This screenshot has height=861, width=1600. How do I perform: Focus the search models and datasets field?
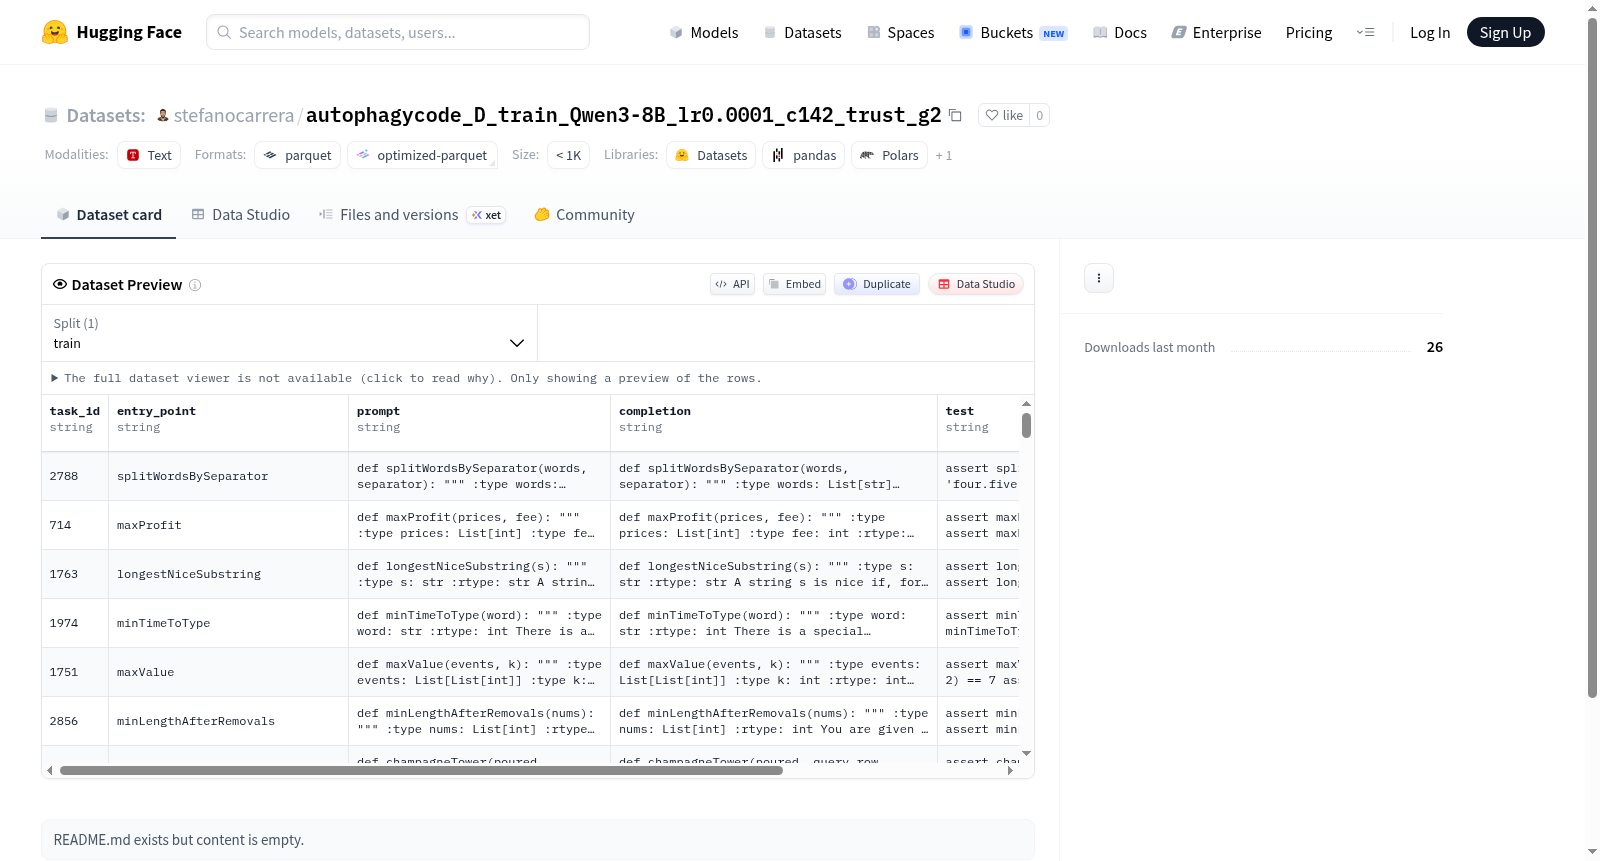tap(398, 32)
